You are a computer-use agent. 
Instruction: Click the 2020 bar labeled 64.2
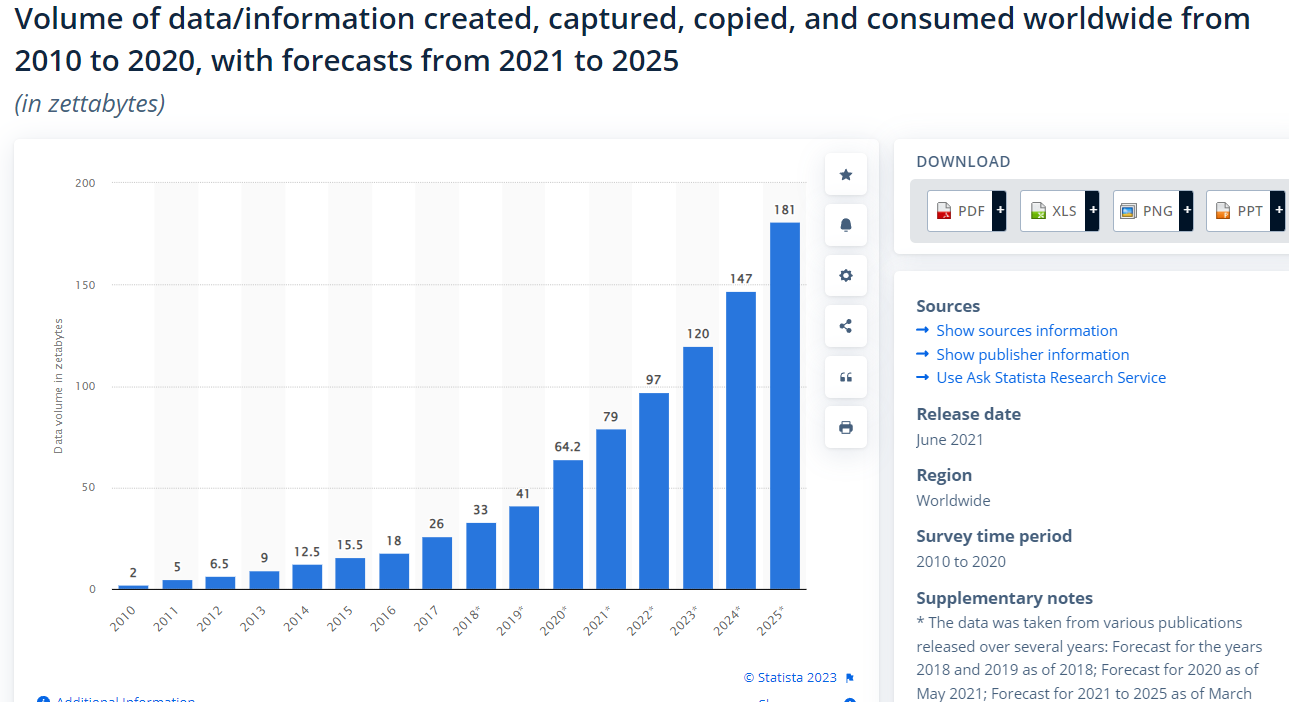568,524
